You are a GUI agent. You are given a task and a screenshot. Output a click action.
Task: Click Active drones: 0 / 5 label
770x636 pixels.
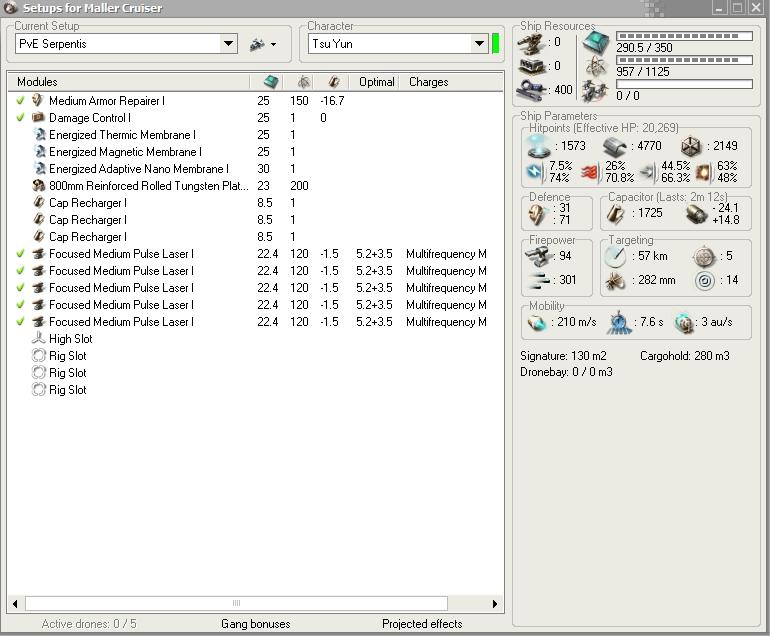tap(89, 624)
